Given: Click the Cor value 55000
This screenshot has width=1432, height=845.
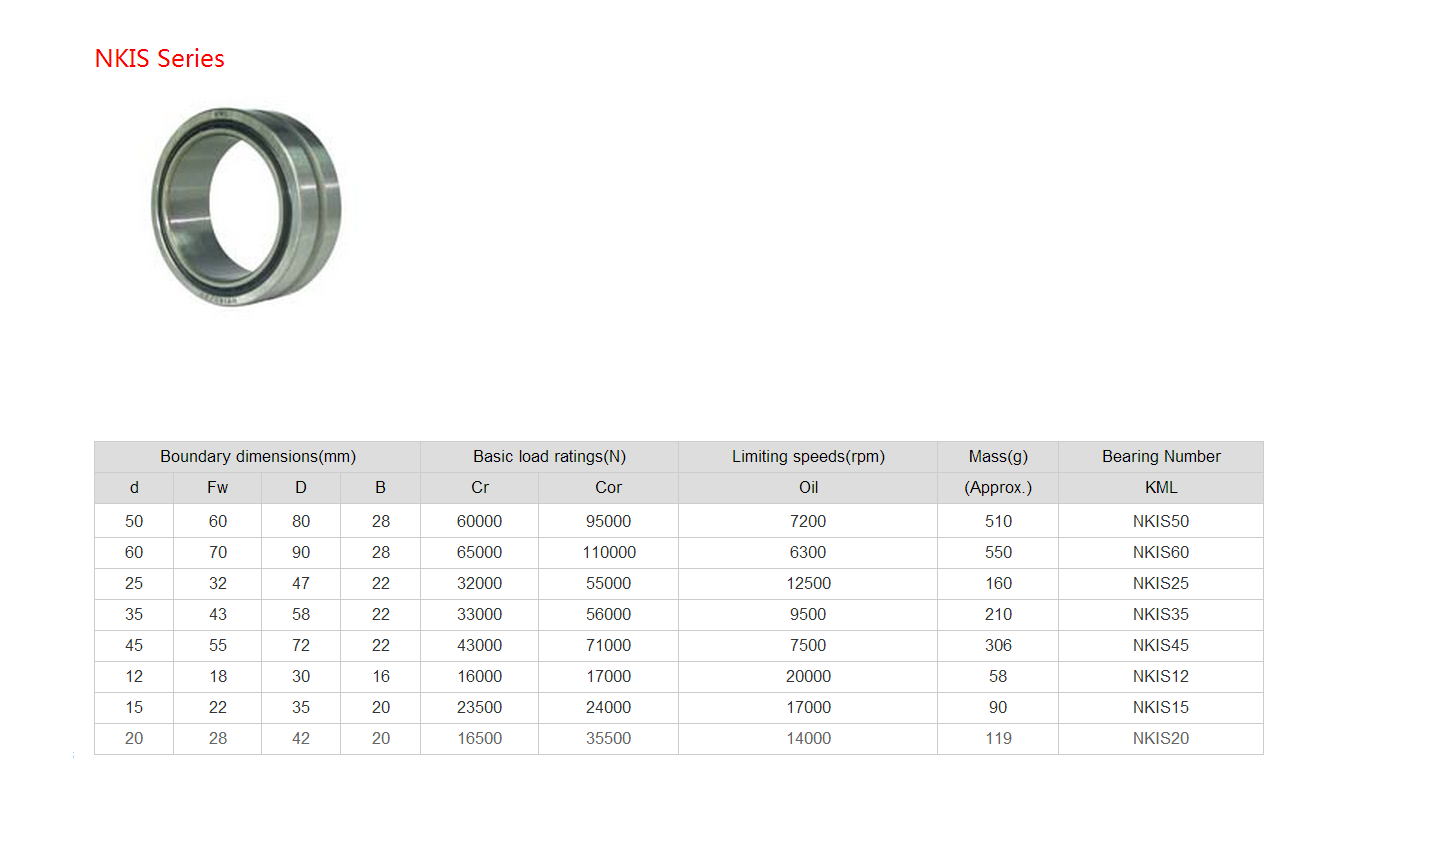Looking at the screenshot, I should click(x=608, y=584).
